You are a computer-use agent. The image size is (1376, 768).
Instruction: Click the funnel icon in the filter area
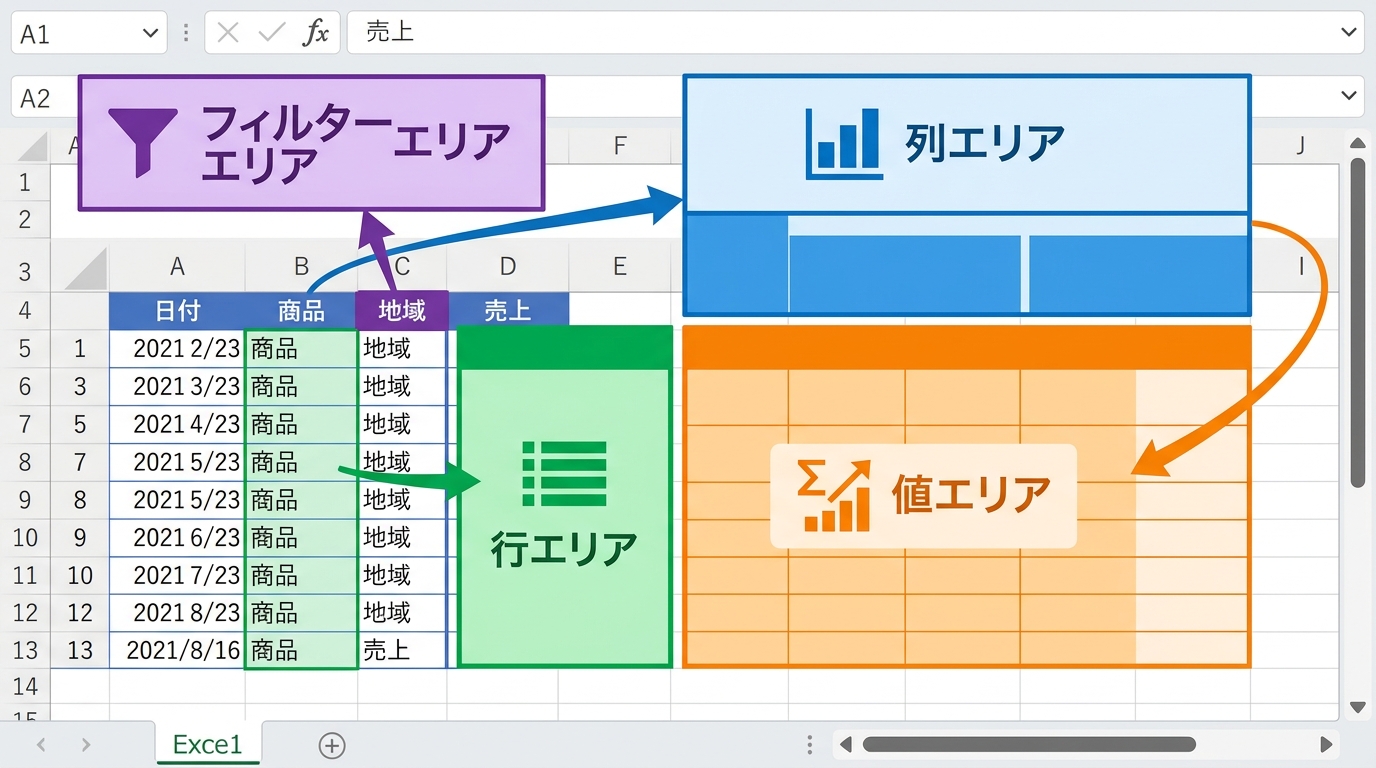(x=143, y=142)
